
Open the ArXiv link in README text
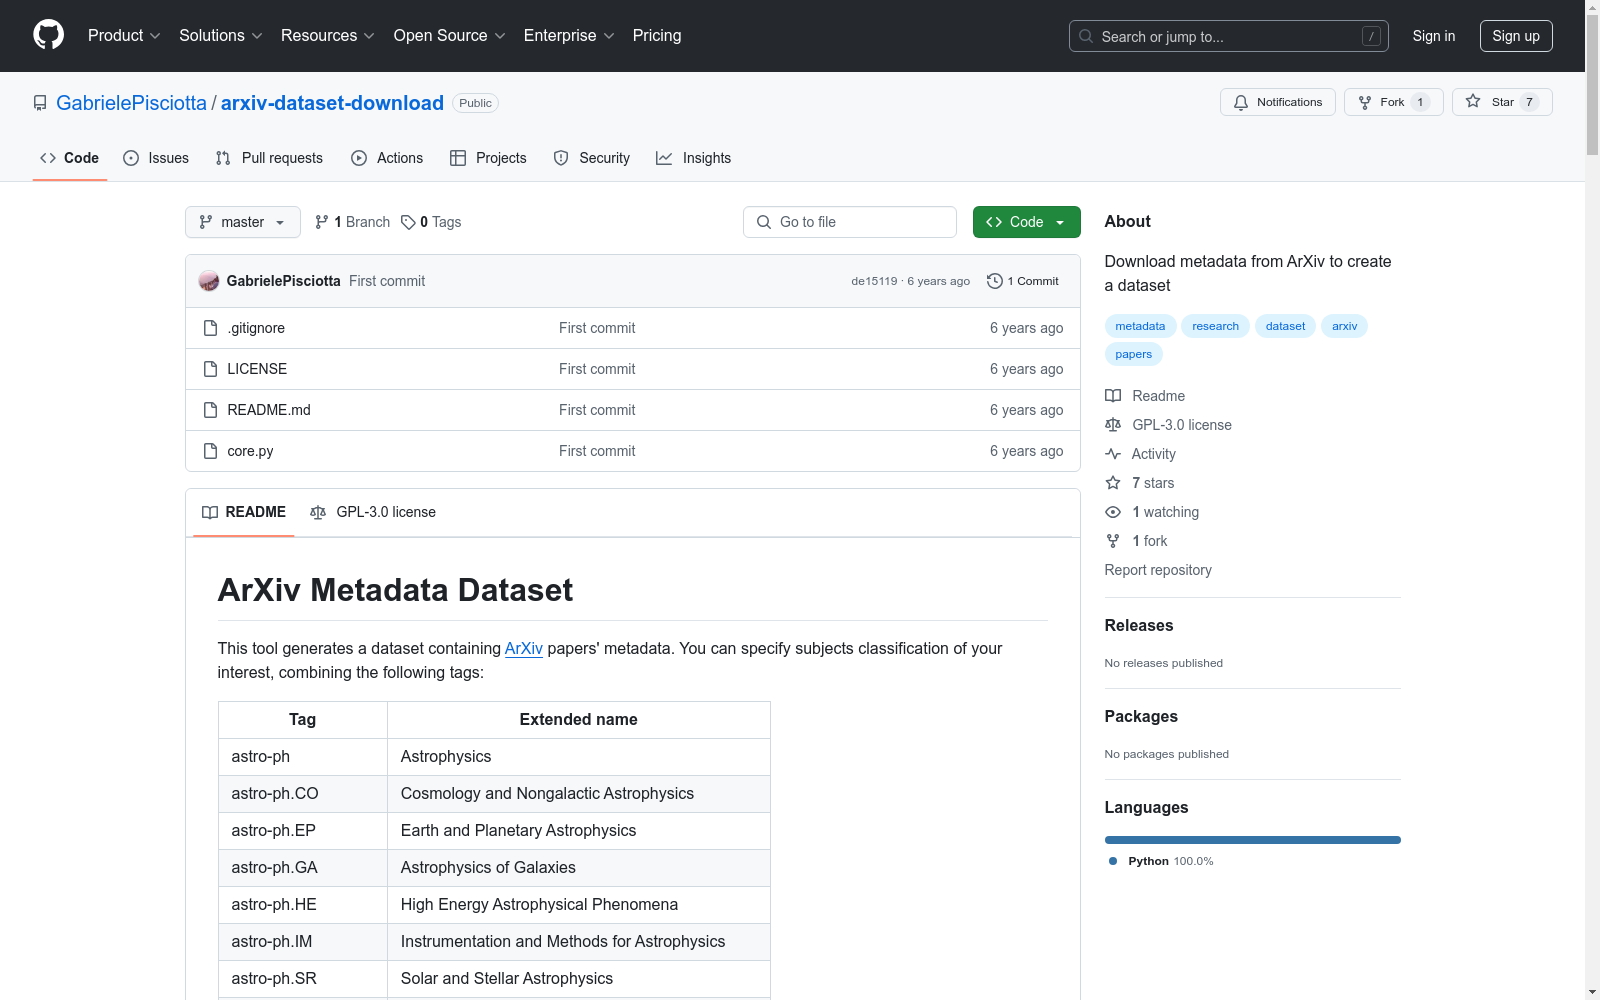(x=524, y=648)
